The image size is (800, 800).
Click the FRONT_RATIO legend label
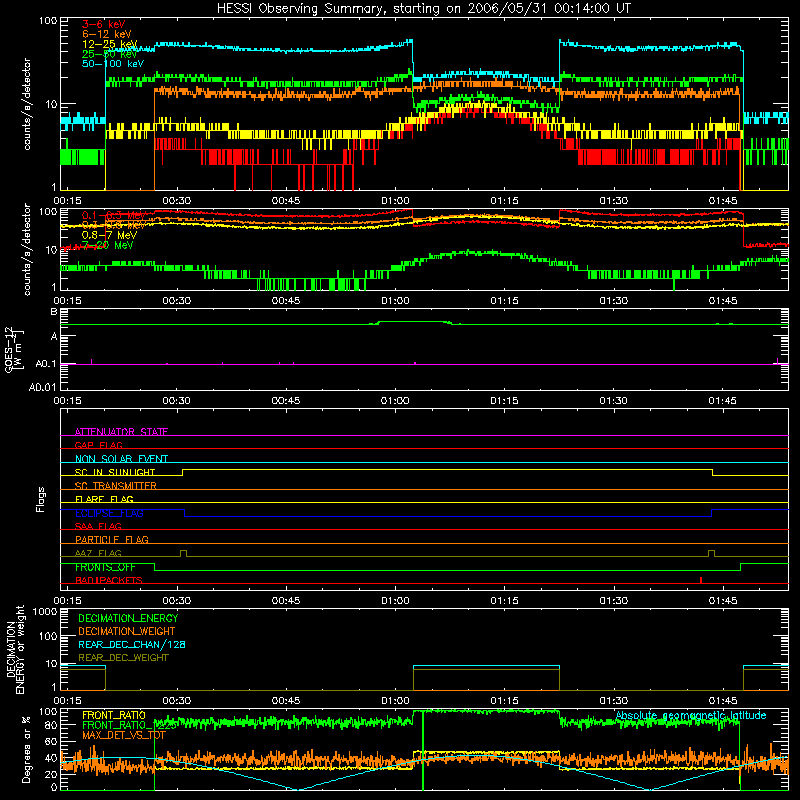click(x=114, y=715)
